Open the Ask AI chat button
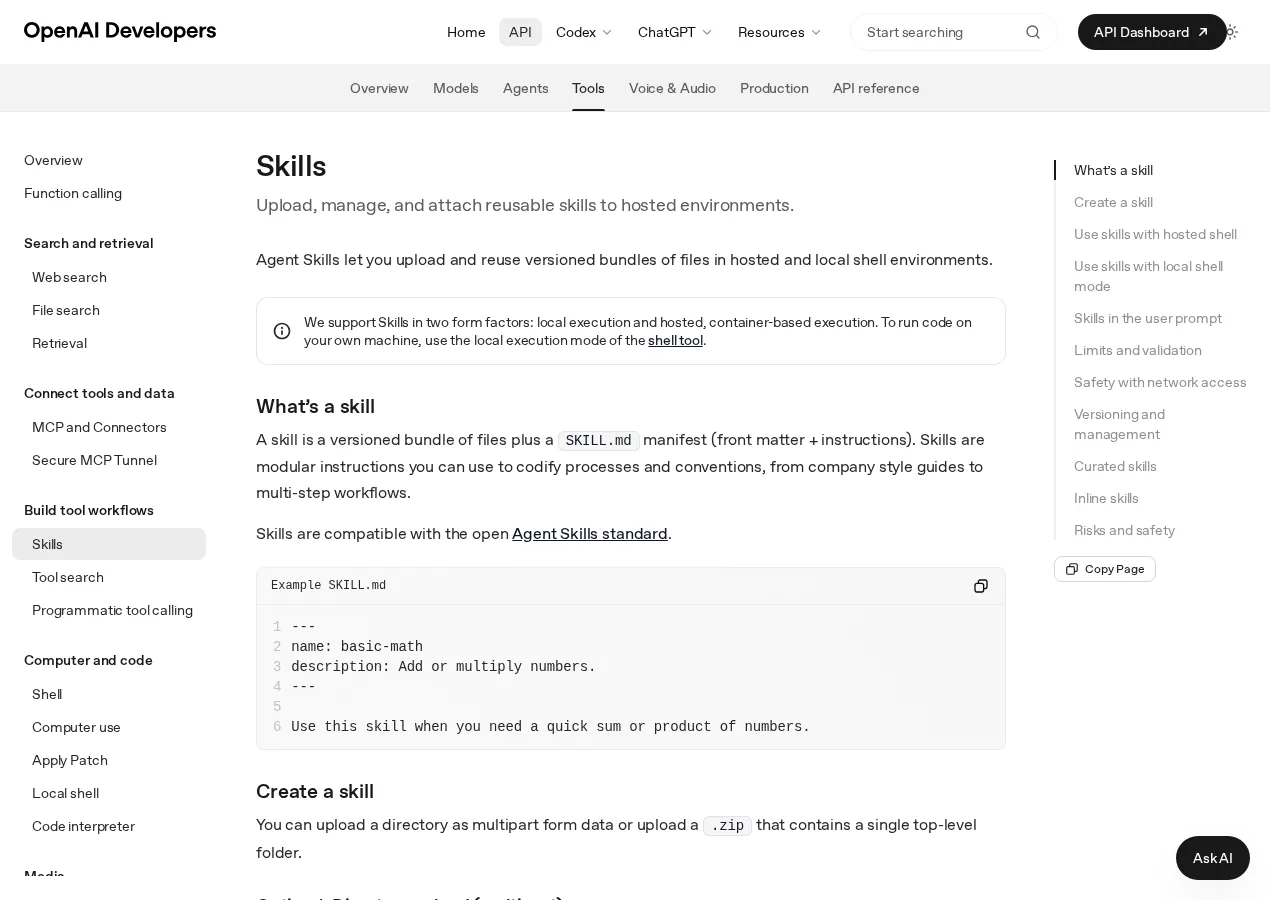Image resolution: width=1280 pixels, height=900 pixels. (1213, 858)
